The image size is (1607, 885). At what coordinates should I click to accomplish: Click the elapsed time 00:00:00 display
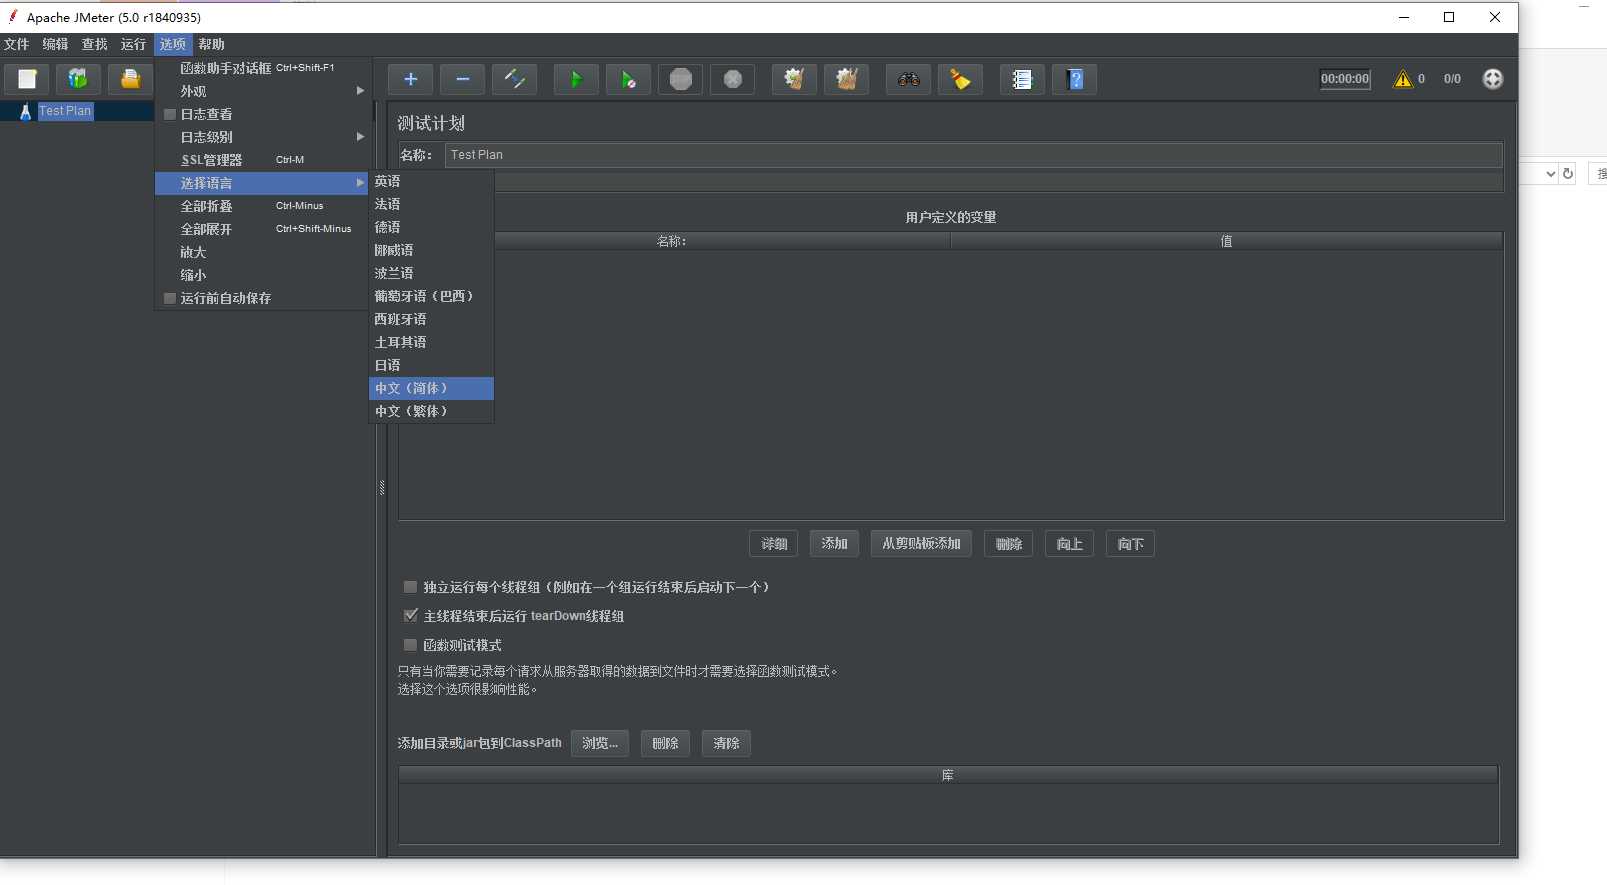click(1345, 79)
